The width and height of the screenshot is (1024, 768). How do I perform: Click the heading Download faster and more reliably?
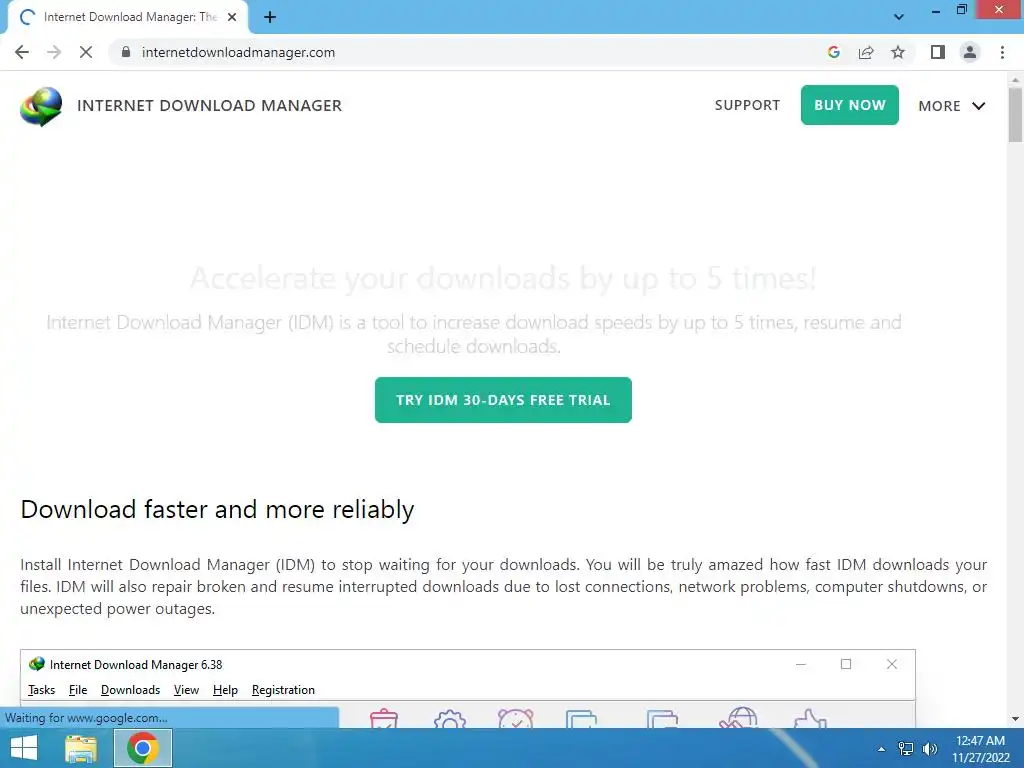click(217, 509)
